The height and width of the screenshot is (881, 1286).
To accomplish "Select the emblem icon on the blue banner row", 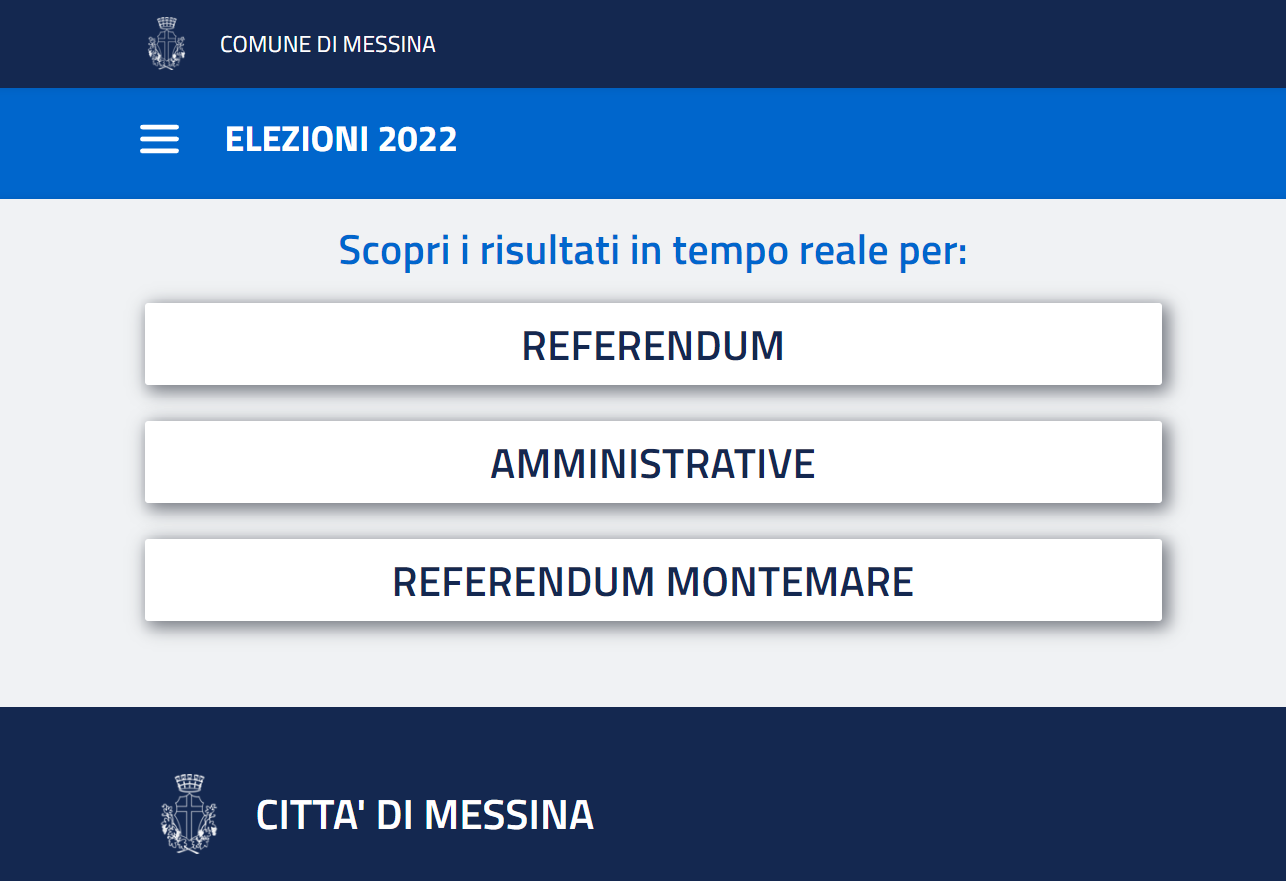I will pos(158,139).
